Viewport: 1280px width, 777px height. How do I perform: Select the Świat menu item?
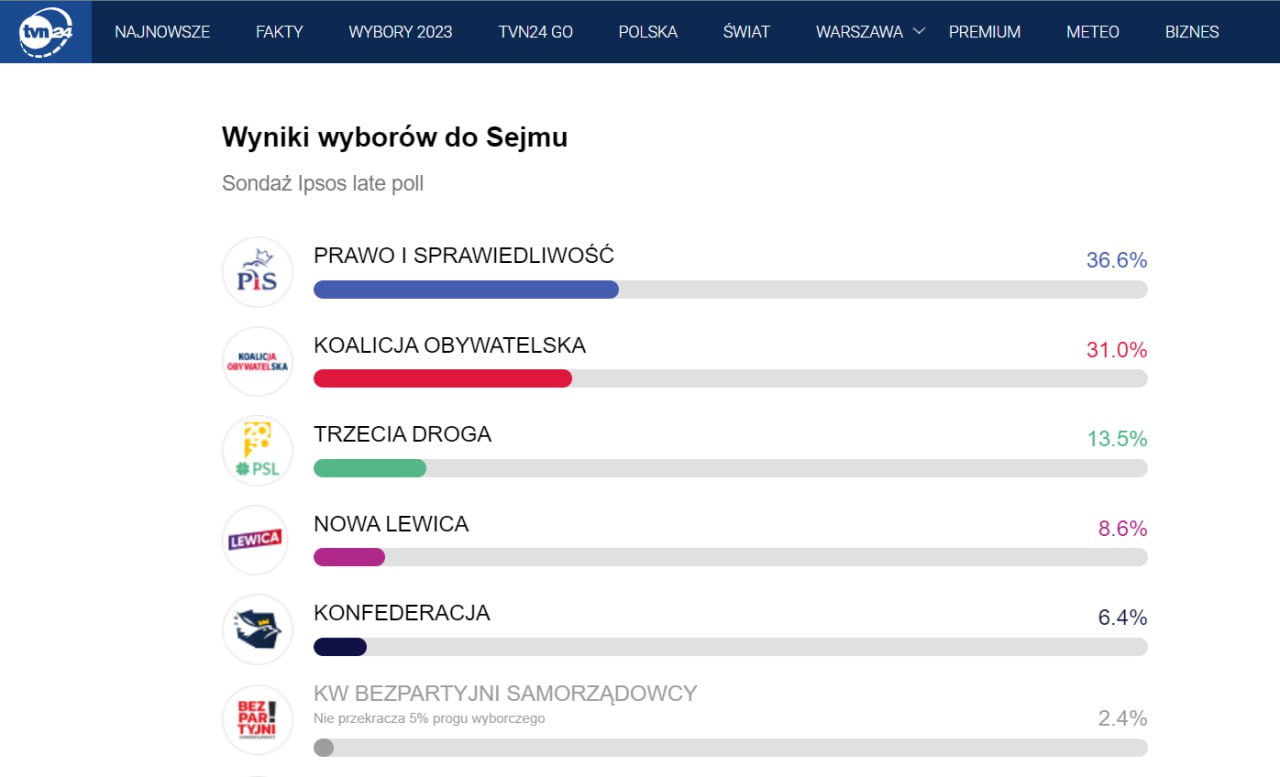coord(746,32)
